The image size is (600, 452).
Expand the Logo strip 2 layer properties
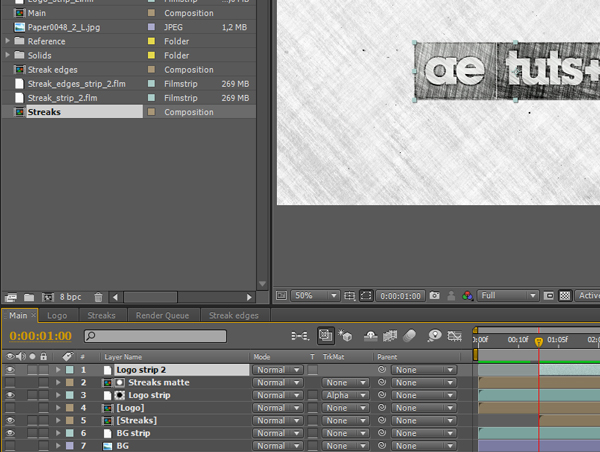pos(58,370)
